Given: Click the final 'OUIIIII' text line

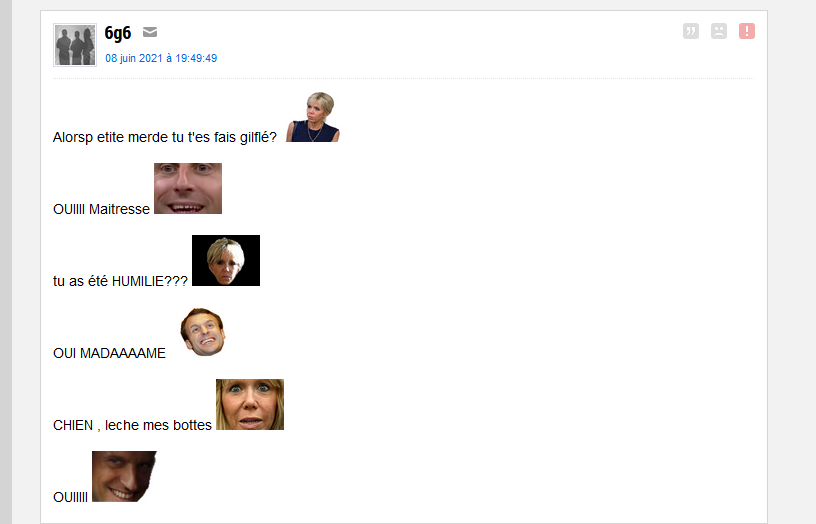Looking at the screenshot, I should click(70, 497).
